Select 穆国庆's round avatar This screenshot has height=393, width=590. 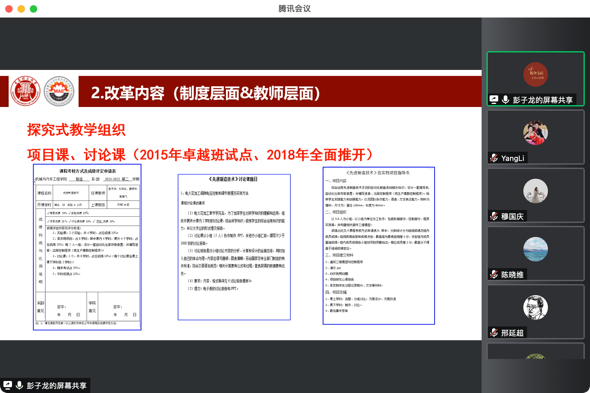pos(535,191)
